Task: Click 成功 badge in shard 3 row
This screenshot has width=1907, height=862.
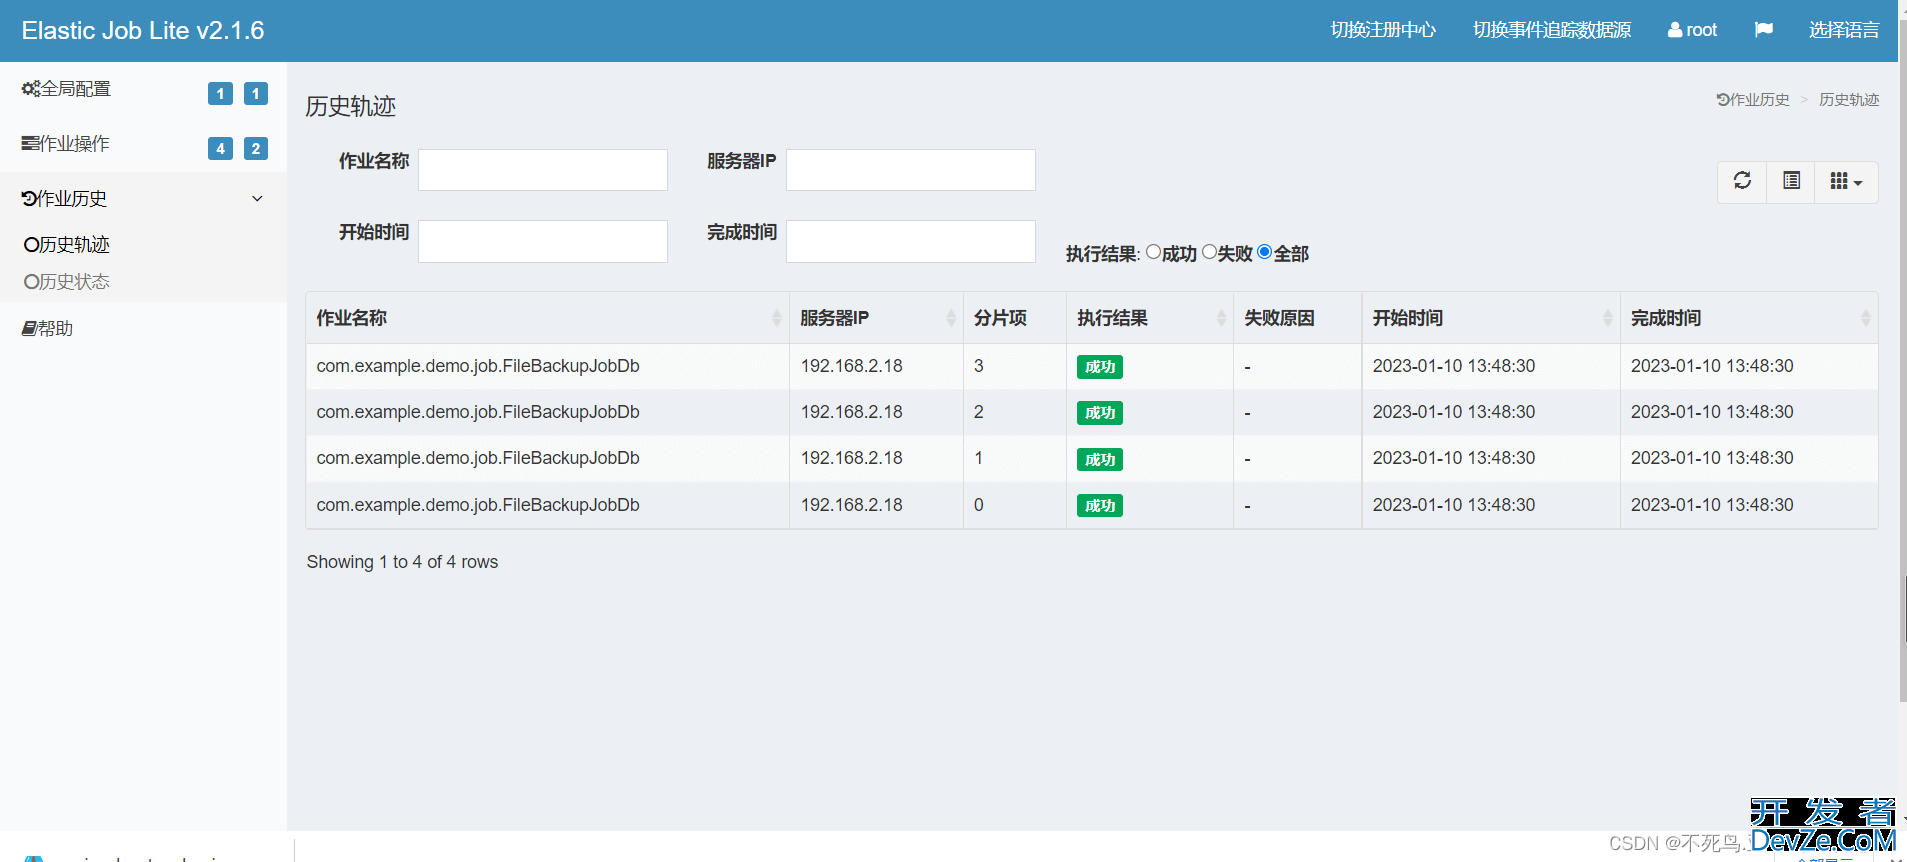Action: coord(1099,367)
